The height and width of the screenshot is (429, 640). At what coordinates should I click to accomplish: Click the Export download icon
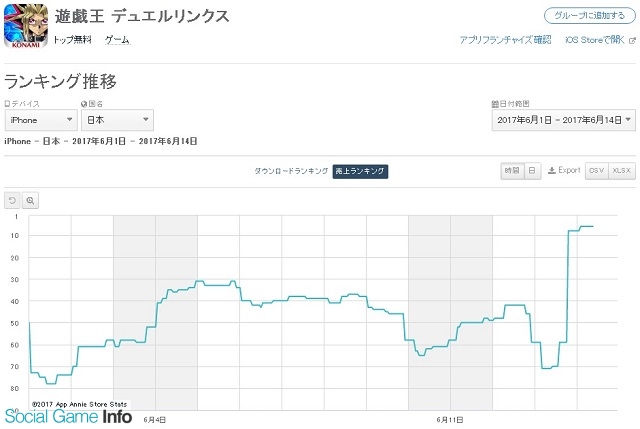pos(552,171)
